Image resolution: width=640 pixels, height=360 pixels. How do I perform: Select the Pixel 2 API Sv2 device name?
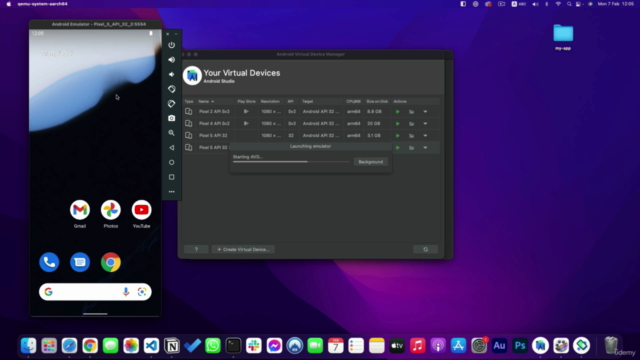pyautogui.click(x=214, y=111)
